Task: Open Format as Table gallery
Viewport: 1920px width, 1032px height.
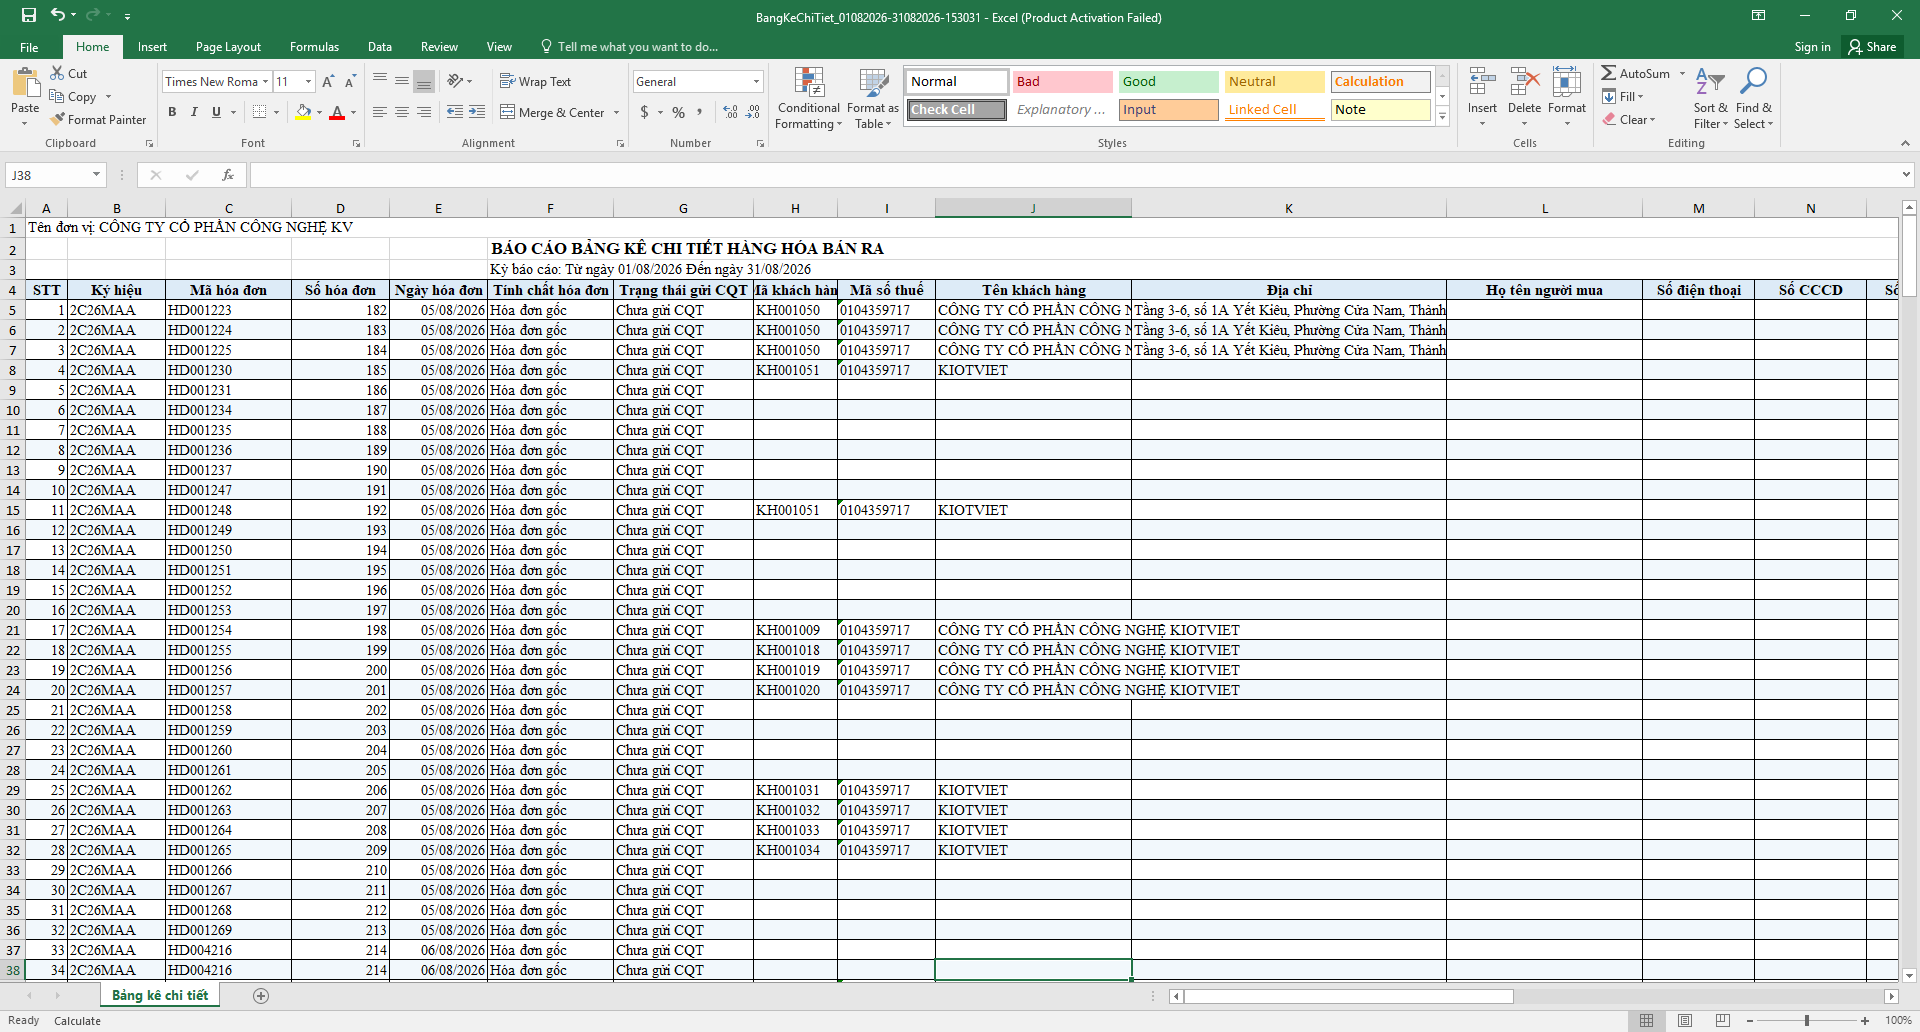Action: [x=873, y=98]
